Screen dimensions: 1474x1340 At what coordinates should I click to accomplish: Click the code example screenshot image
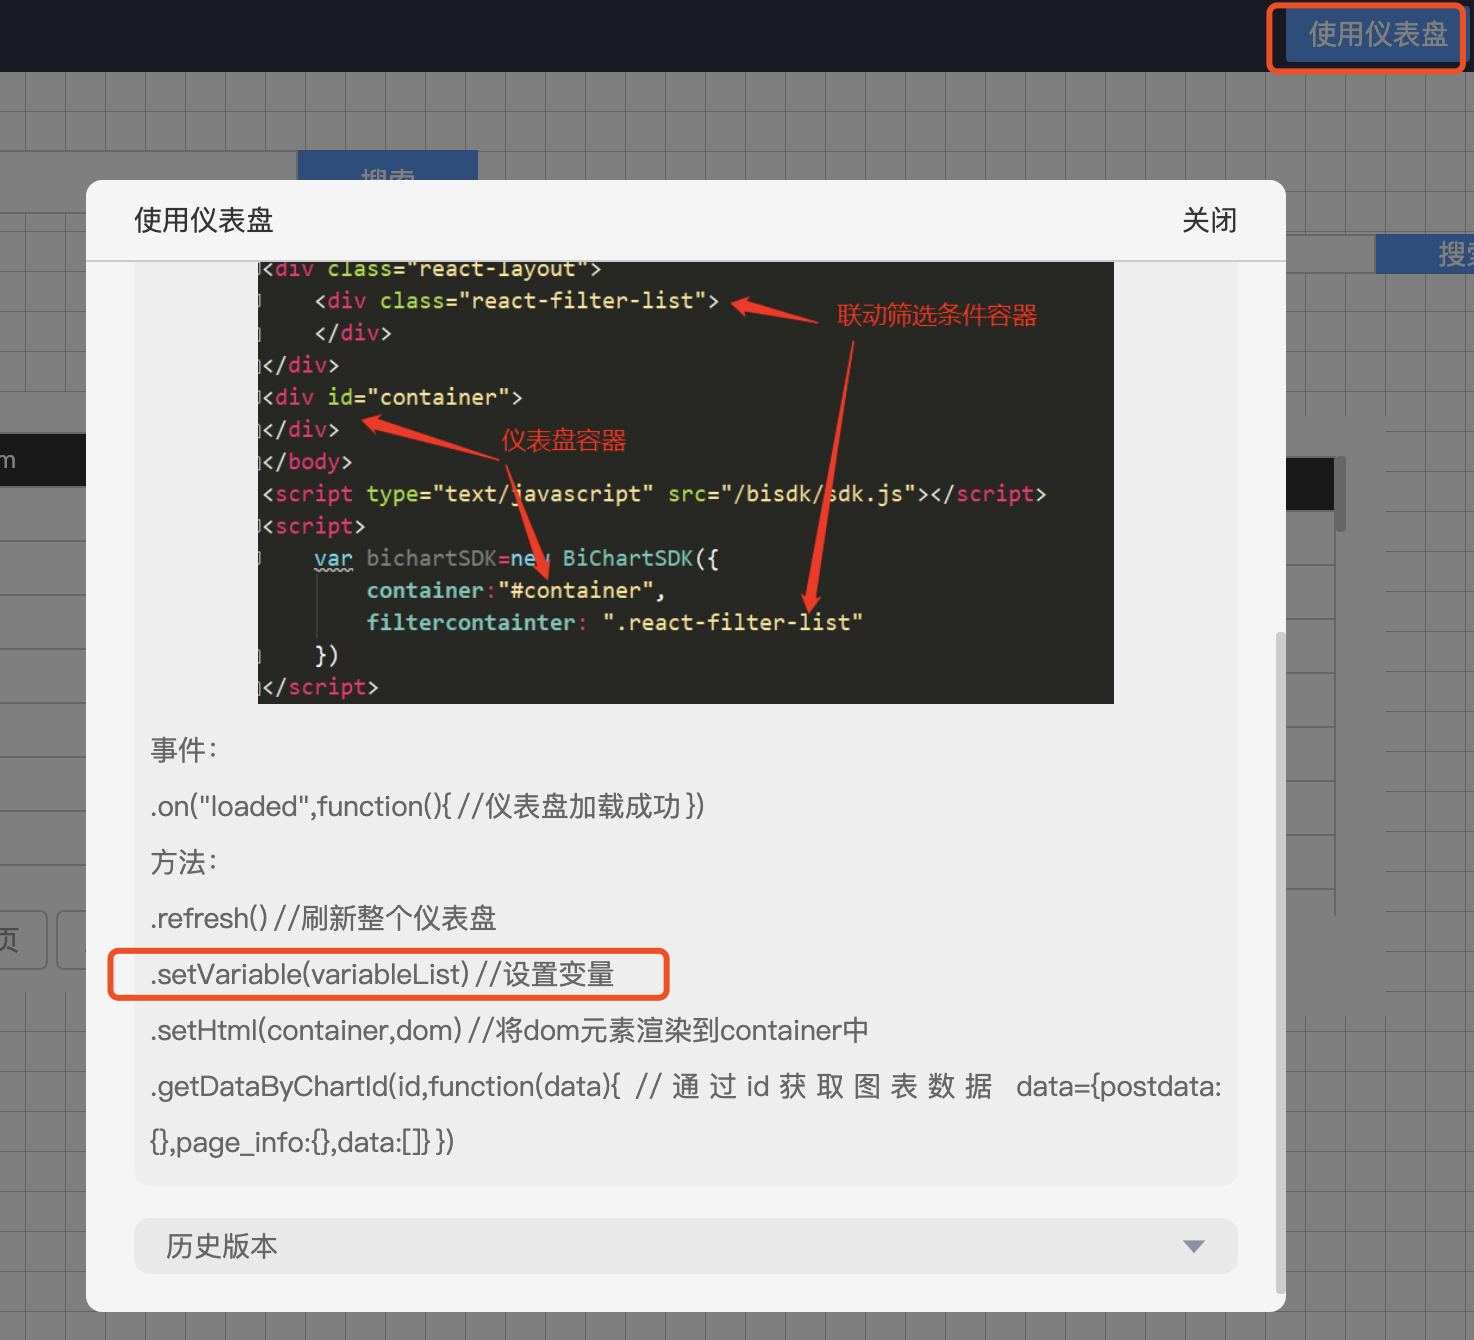pyautogui.click(x=686, y=483)
